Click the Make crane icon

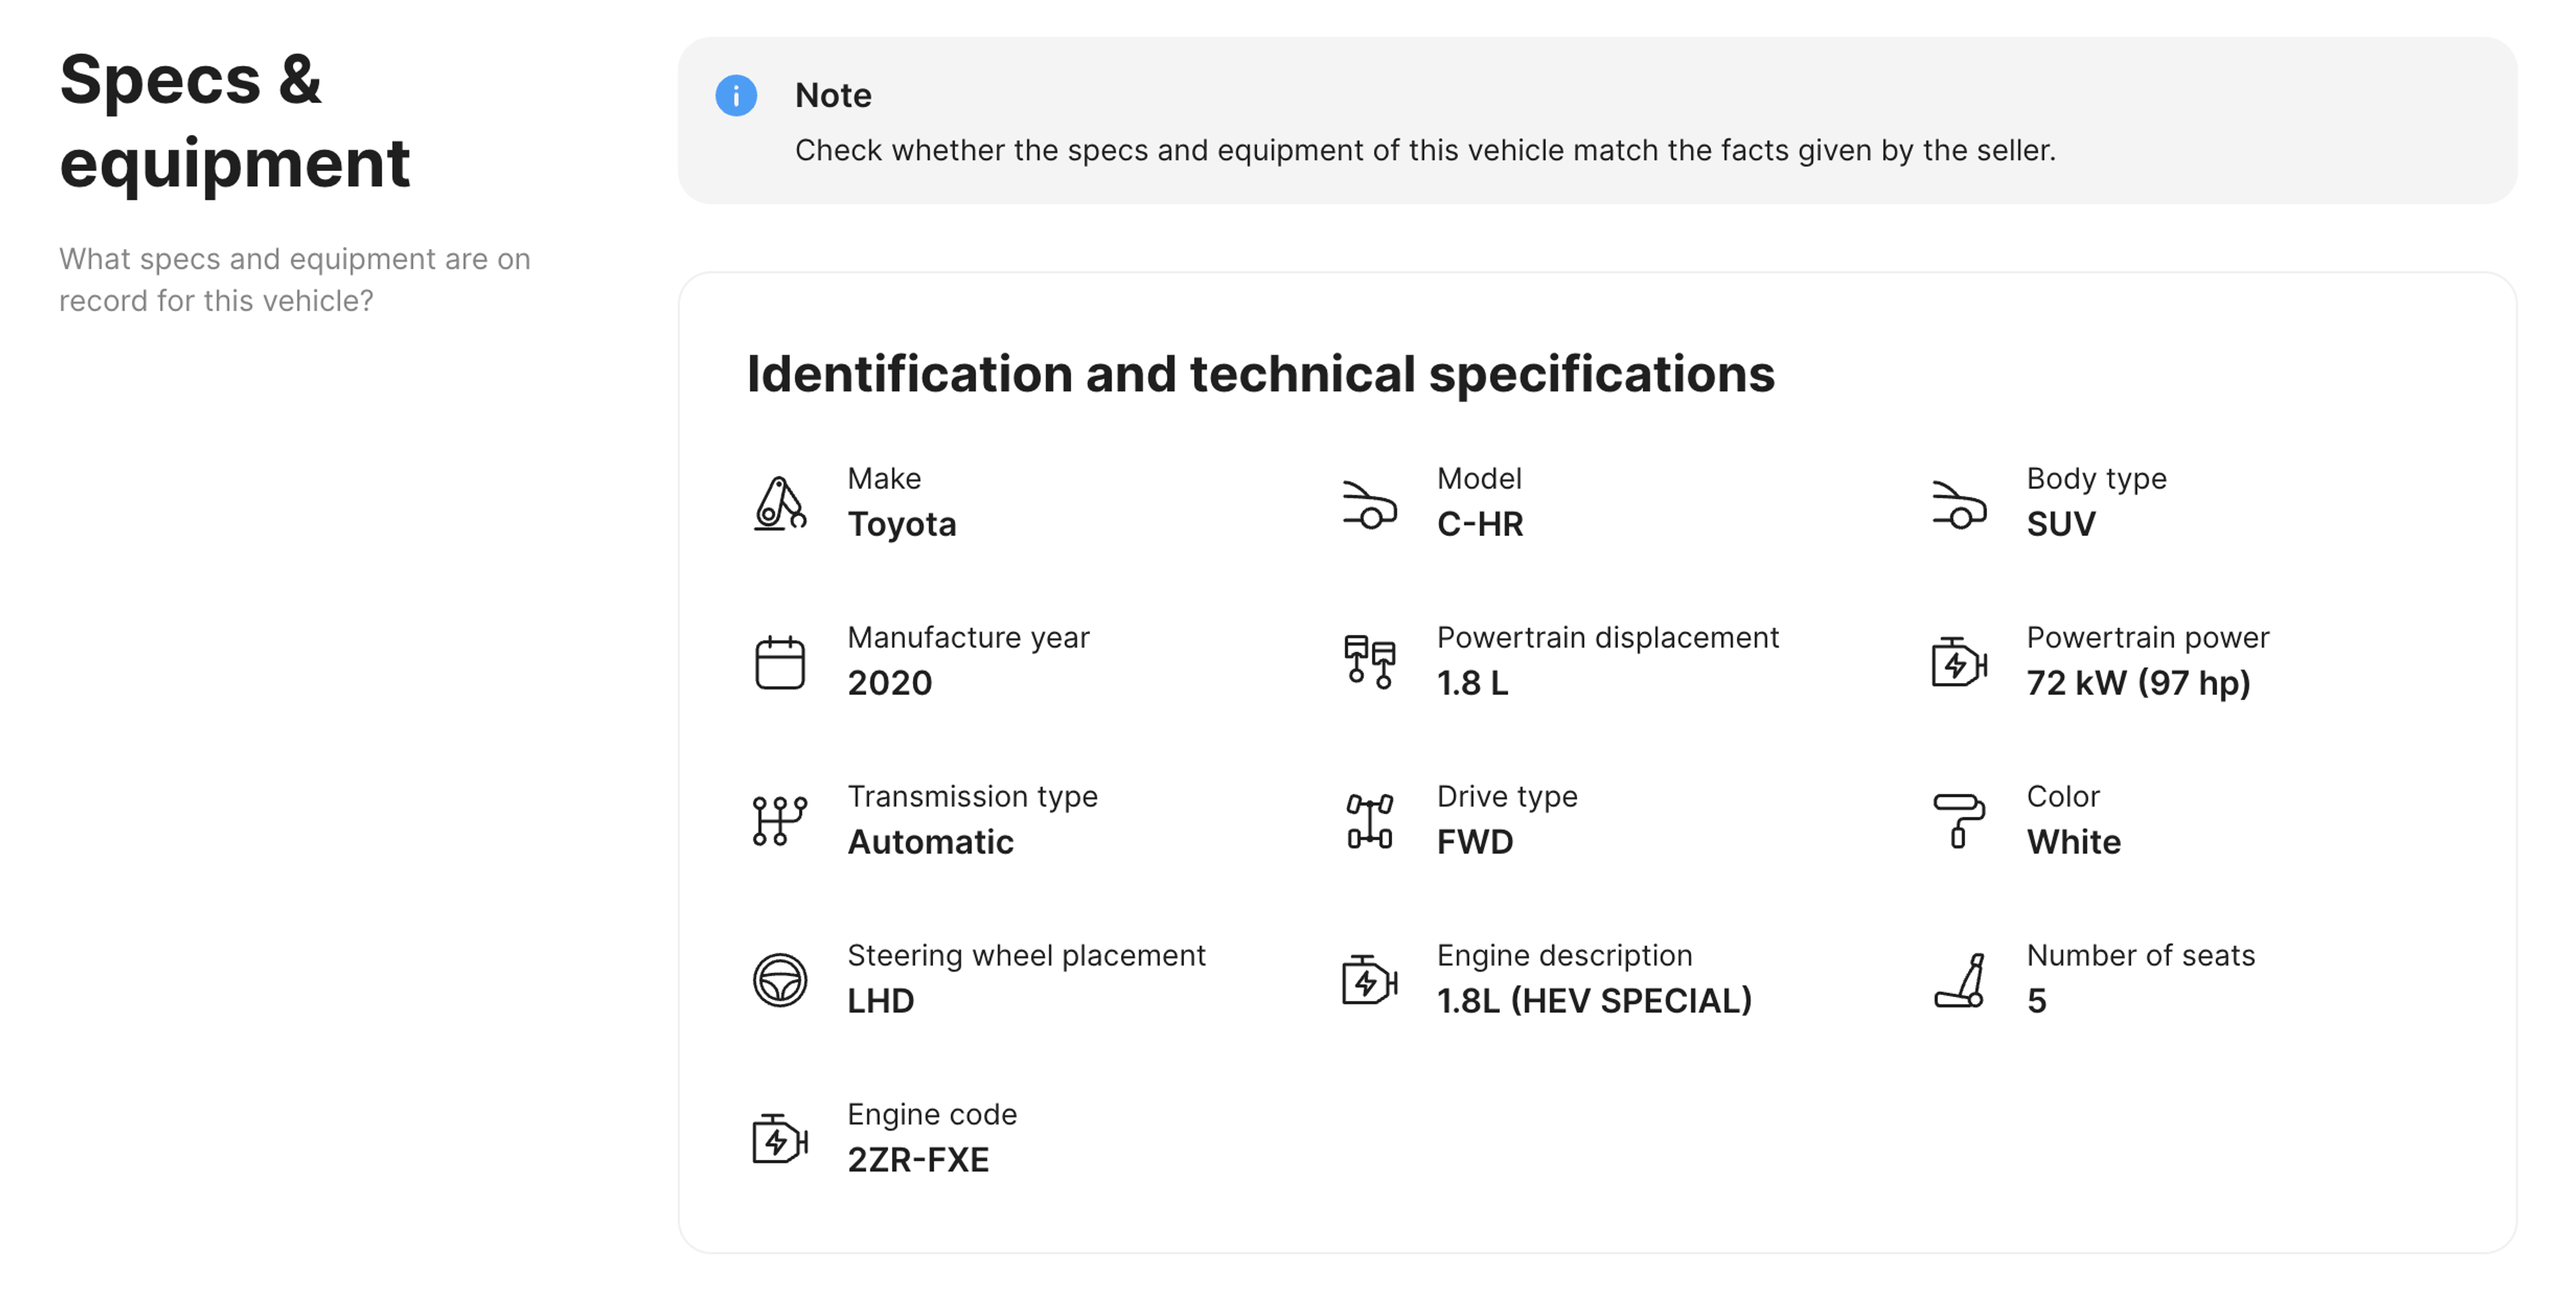point(779,503)
